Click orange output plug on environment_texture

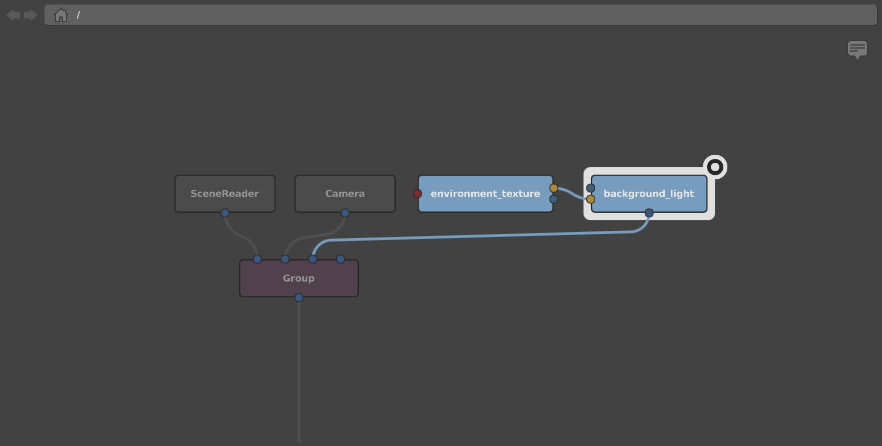(x=554, y=188)
